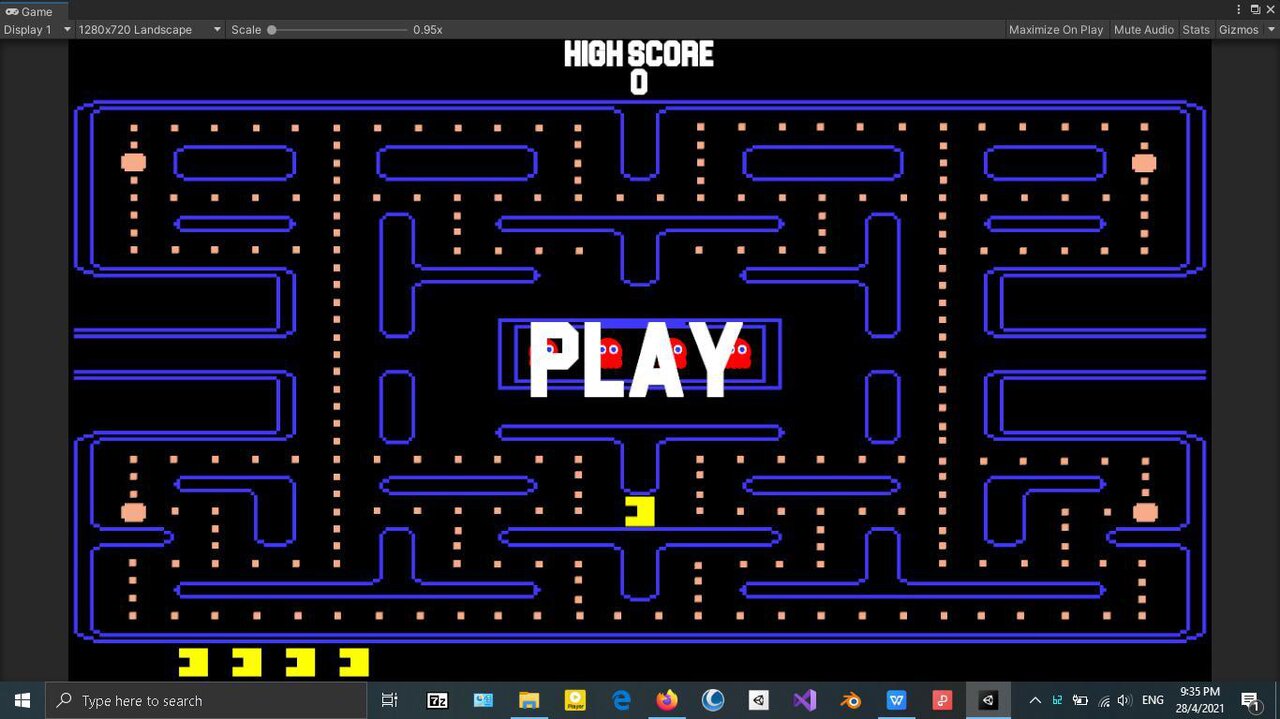Open Unity Hub (white icon) in taskbar
This screenshot has width=1280, height=719.
pos(759,701)
